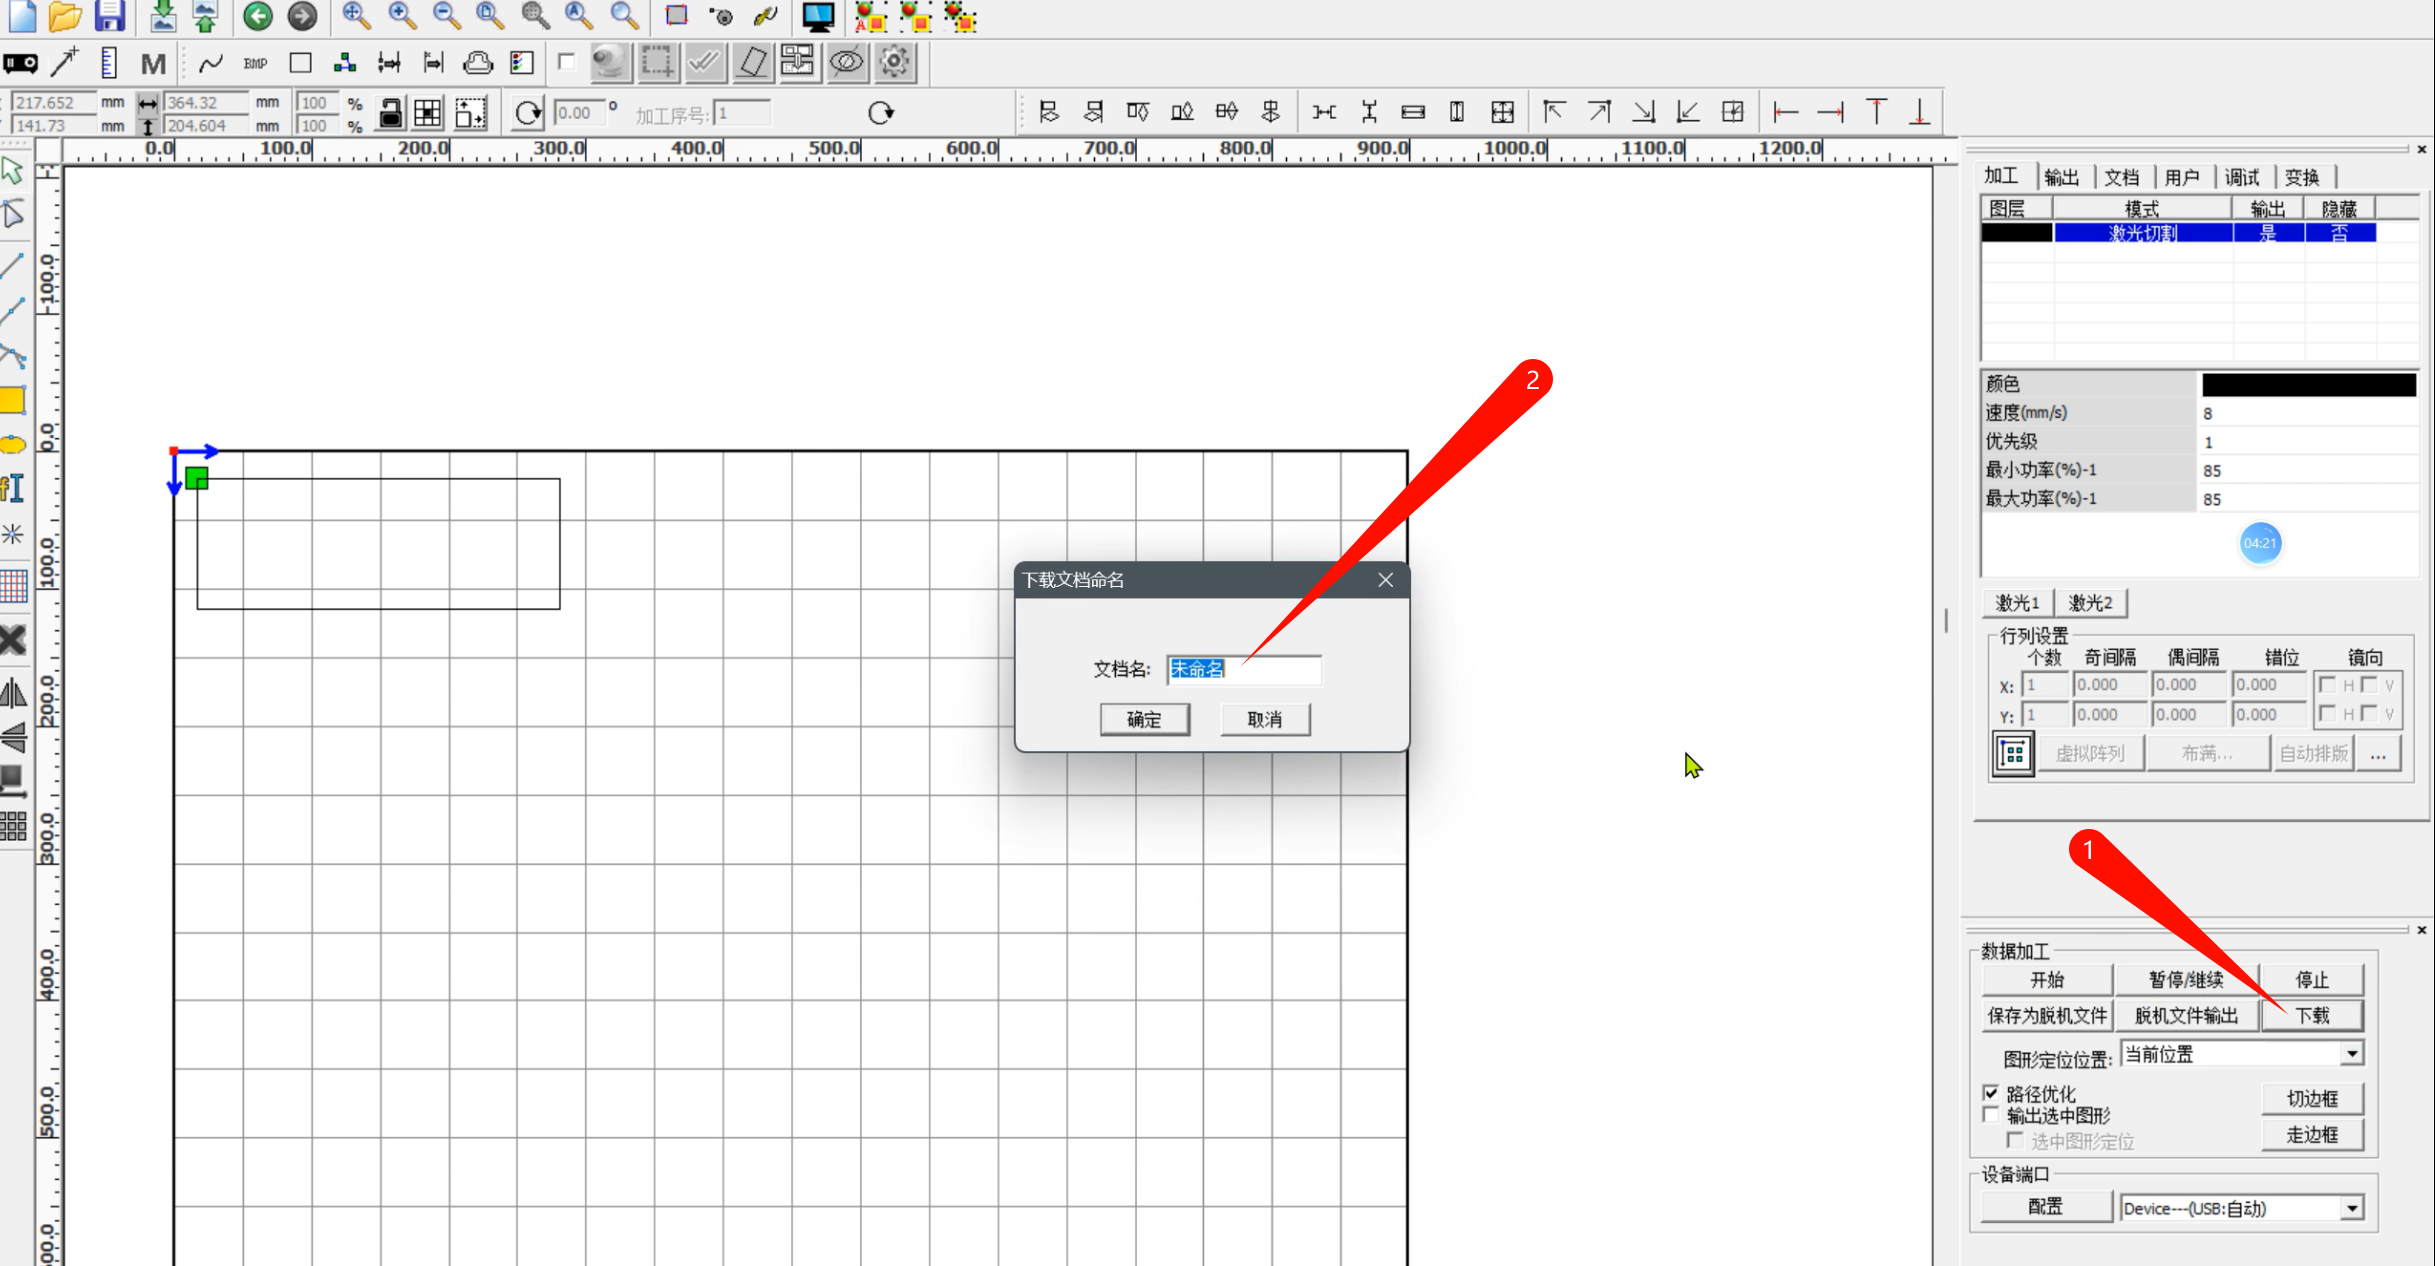
Task: Click the 文档名 input field
Action: [1243, 669]
